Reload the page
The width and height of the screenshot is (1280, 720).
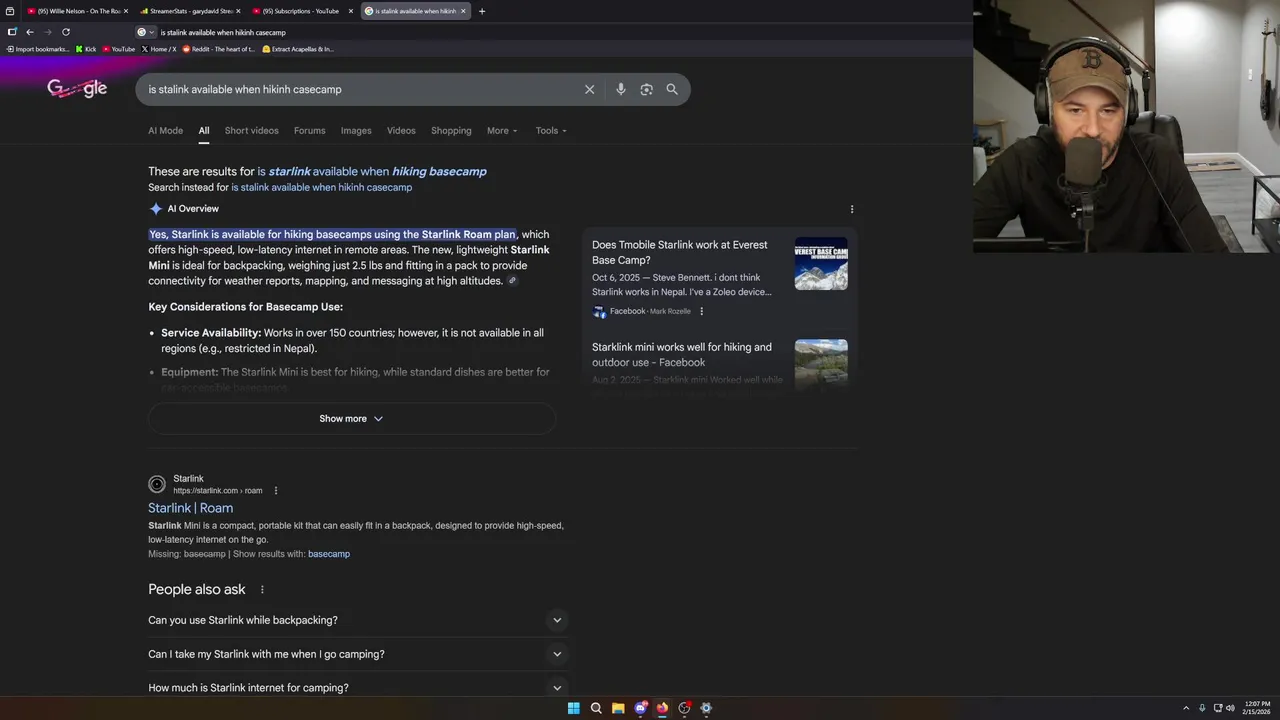click(x=66, y=32)
